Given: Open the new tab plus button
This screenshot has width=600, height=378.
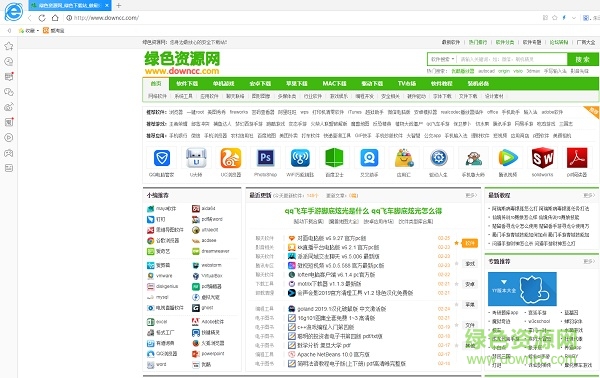Looking at the screenshot, I should pyautogui.click(x=119, y=5).
